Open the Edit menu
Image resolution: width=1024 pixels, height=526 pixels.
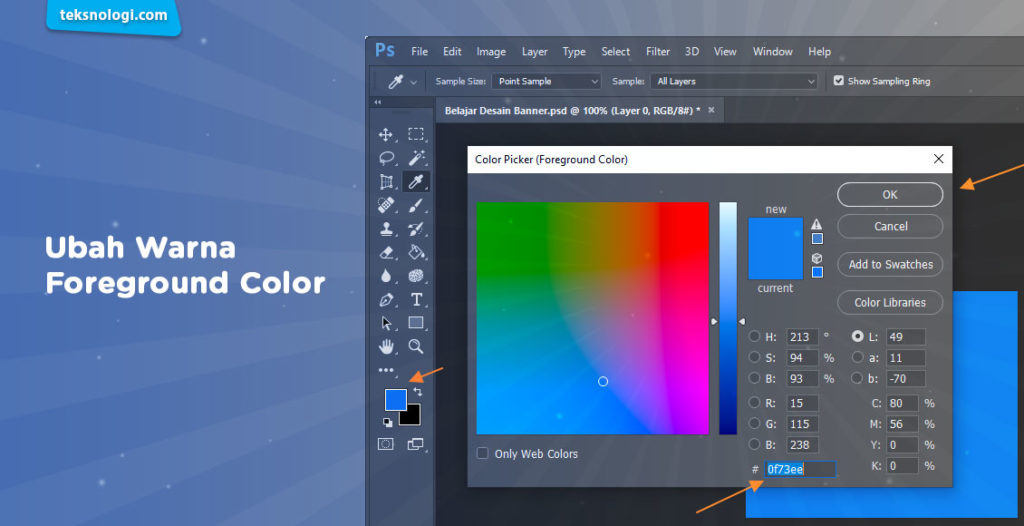pos(452,52)
